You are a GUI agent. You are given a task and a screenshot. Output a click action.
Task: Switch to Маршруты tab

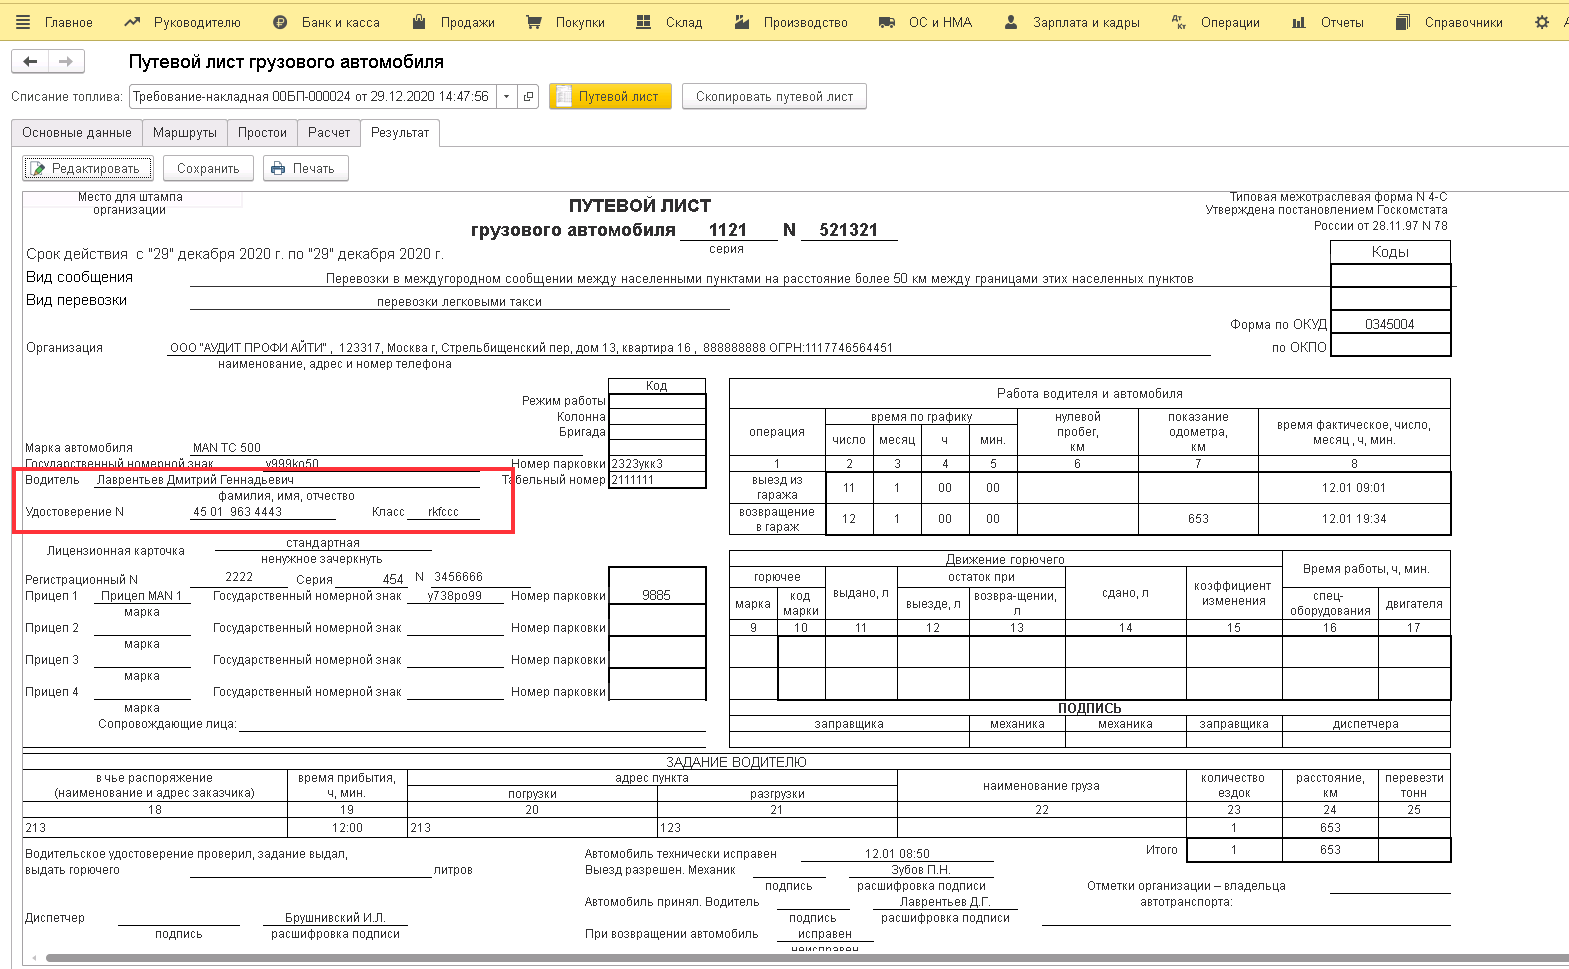click(x=185, y=133)
